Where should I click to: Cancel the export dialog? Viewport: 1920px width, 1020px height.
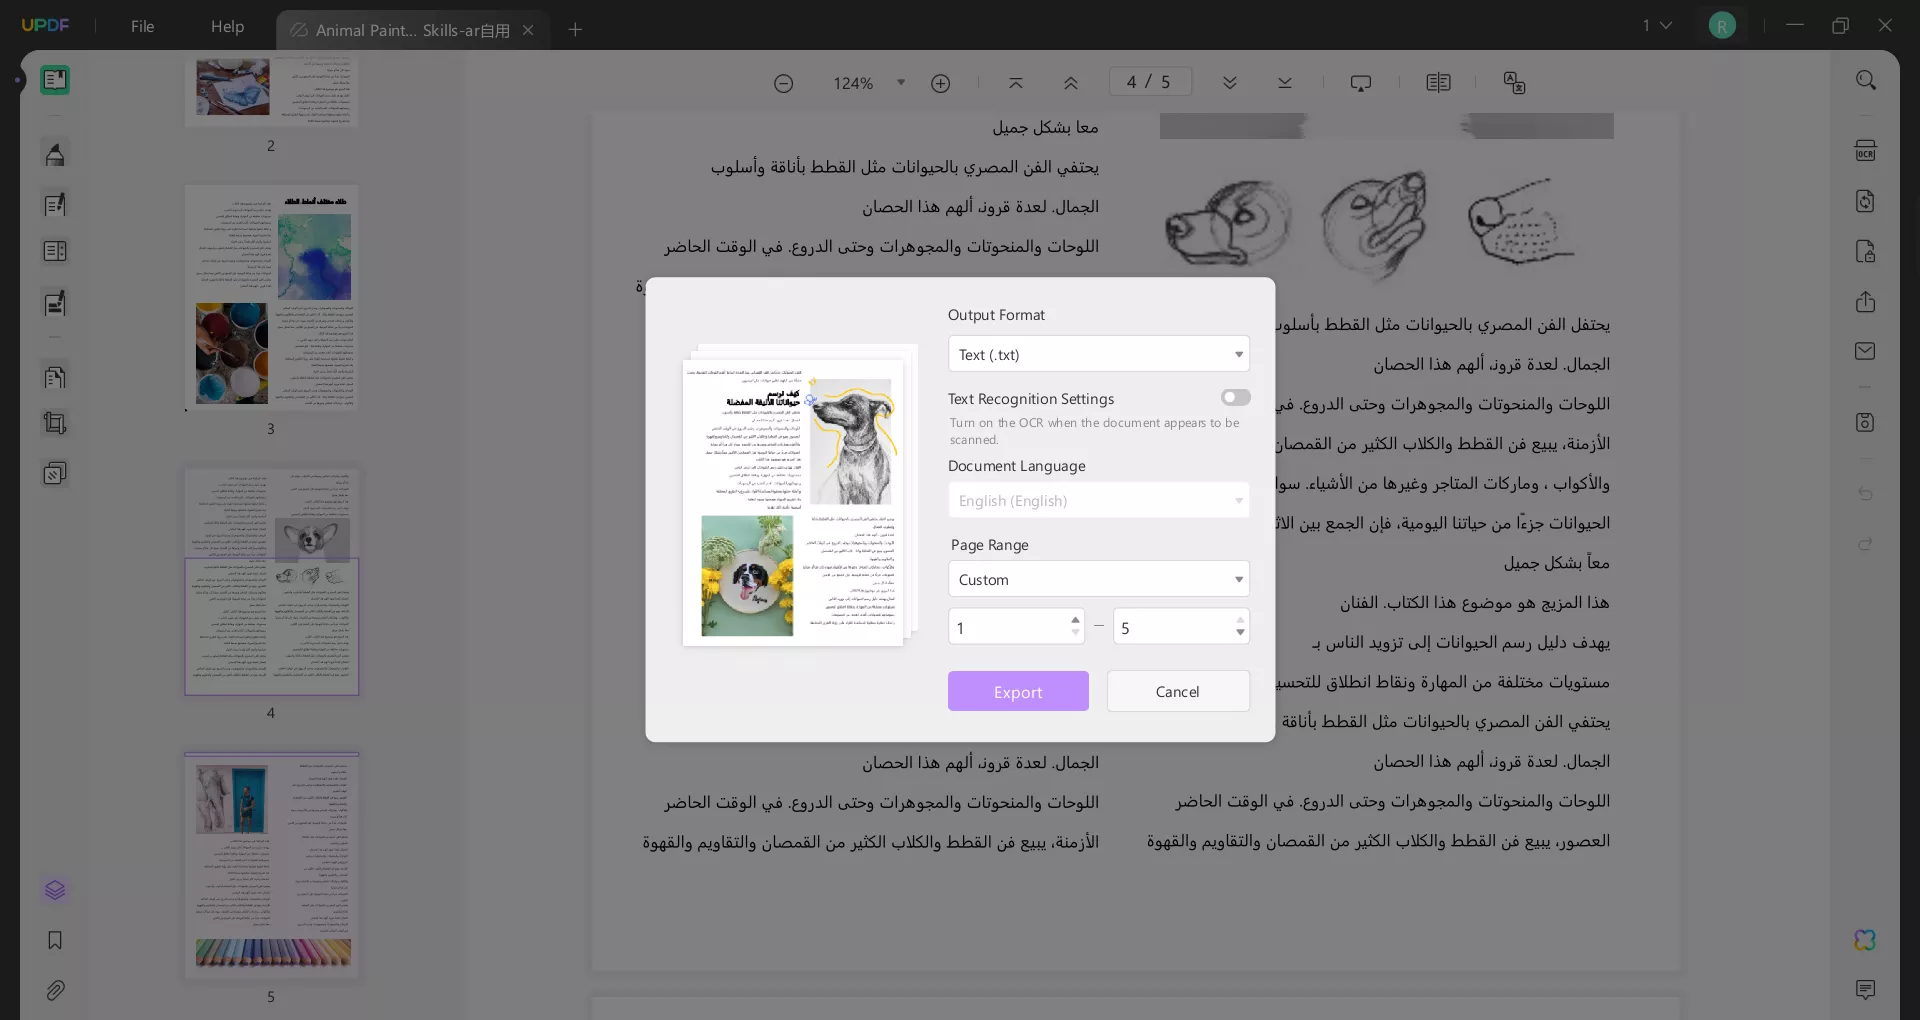click(x=1178, y=691)
